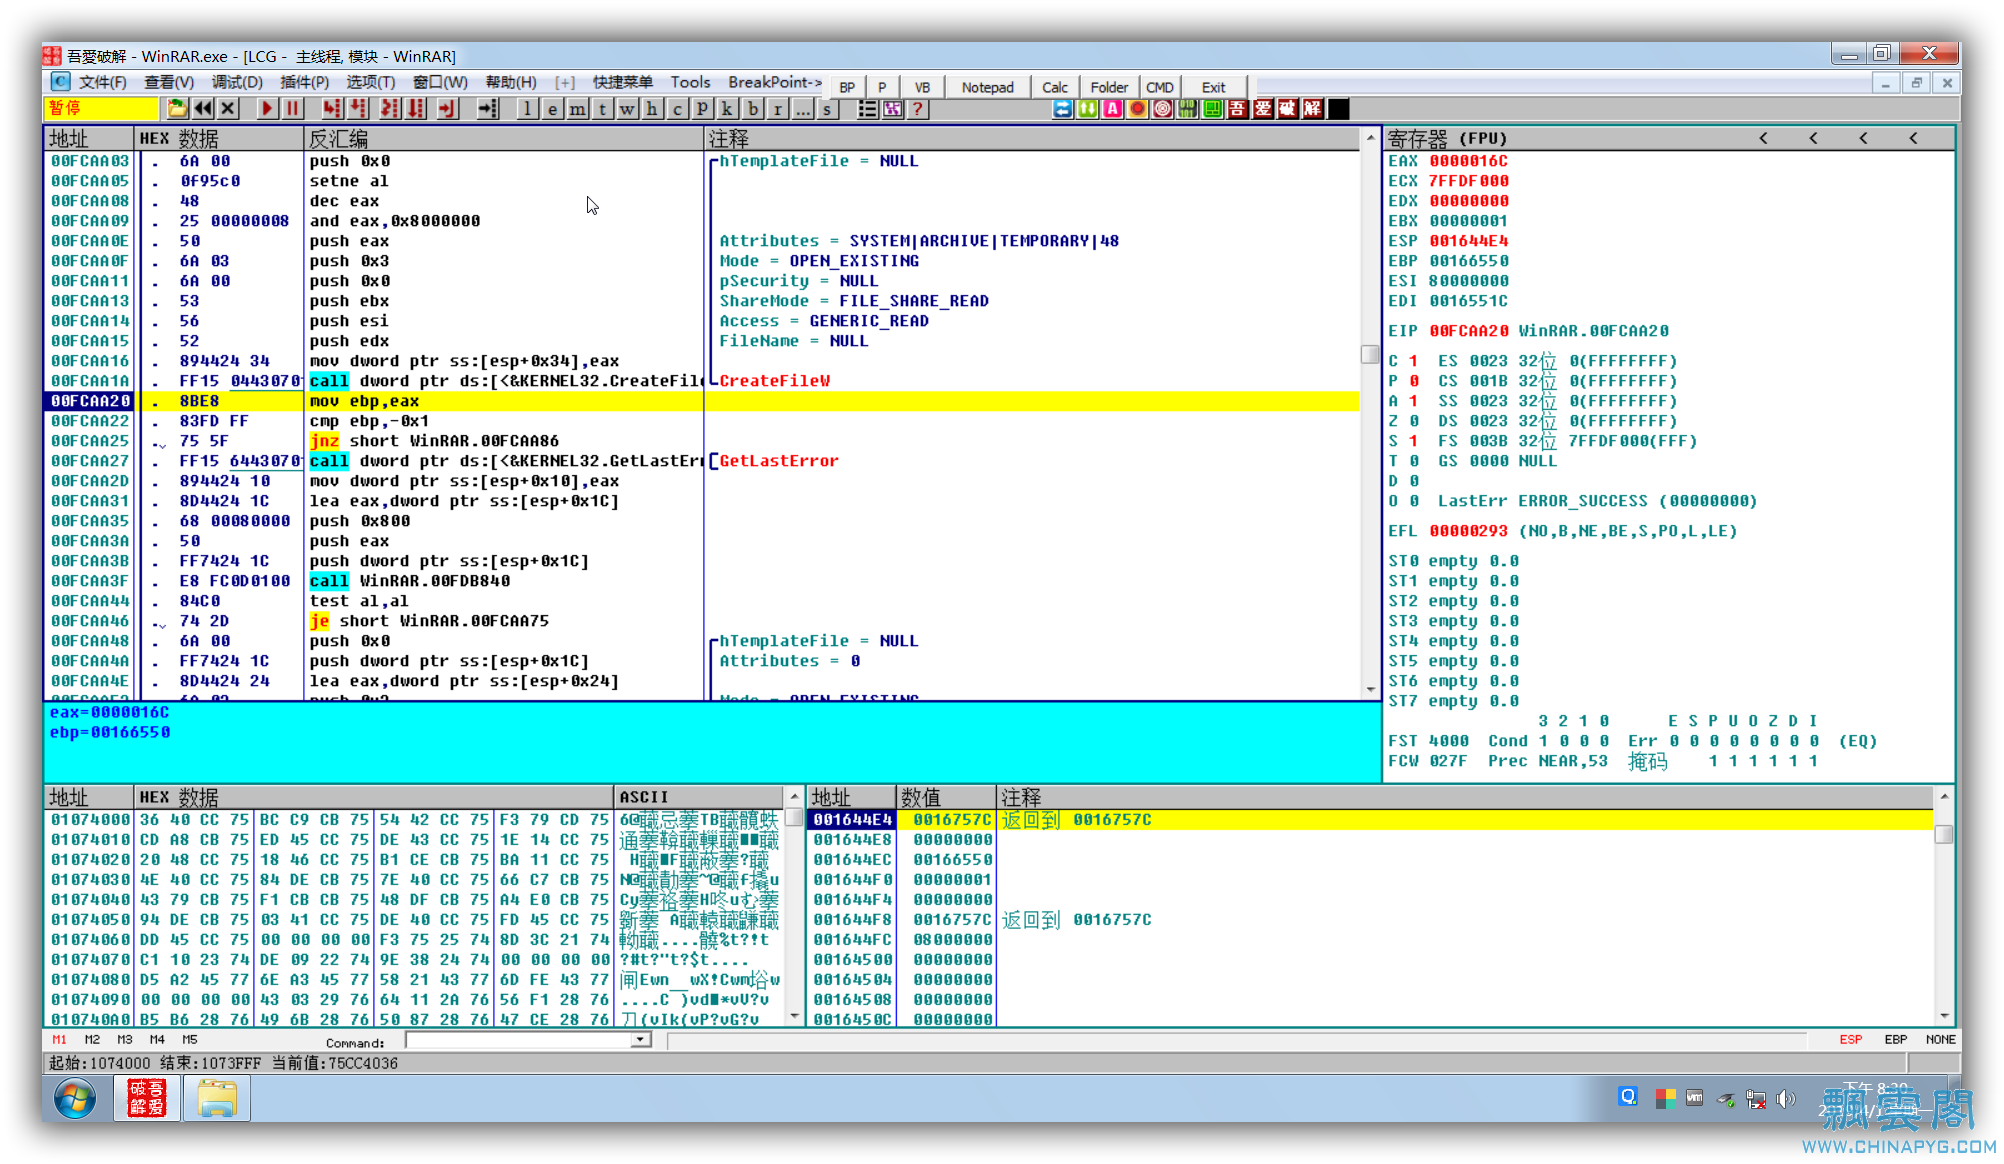This screenshot has height=1164, width=2004.
Task: Open the Log window 'l' button
Action: [527, 109]
